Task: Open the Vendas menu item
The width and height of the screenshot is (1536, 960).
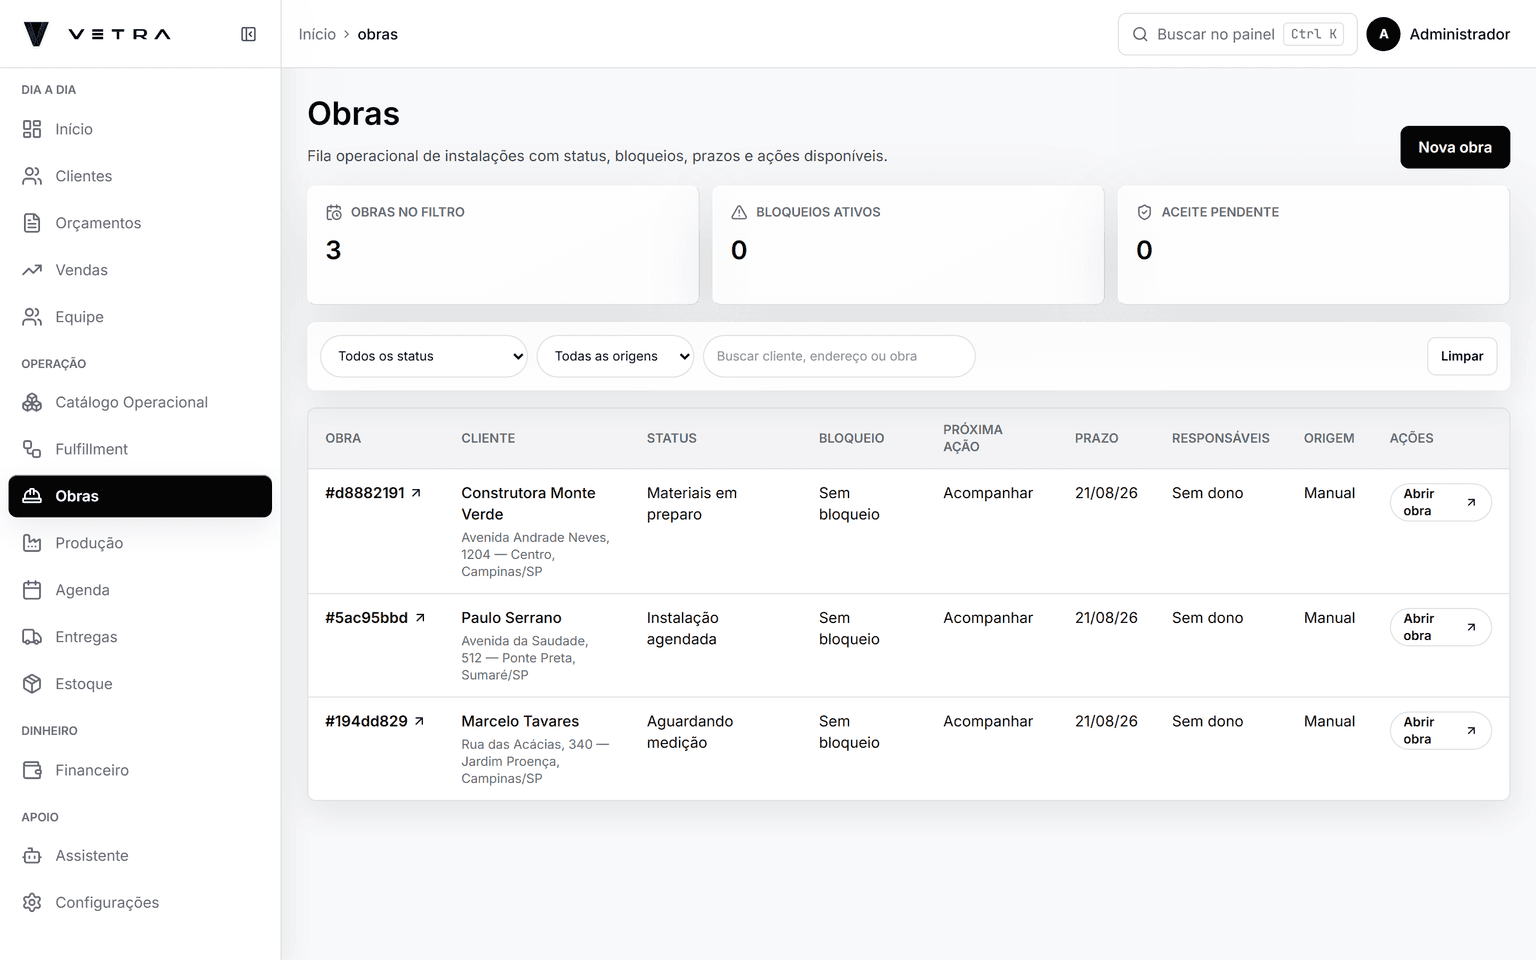Action: (140, 270)
